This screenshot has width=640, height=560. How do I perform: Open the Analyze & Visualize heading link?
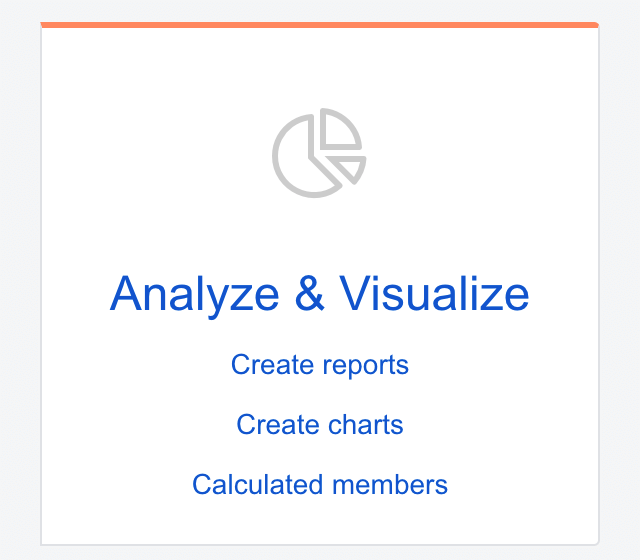tap(320, 295)
